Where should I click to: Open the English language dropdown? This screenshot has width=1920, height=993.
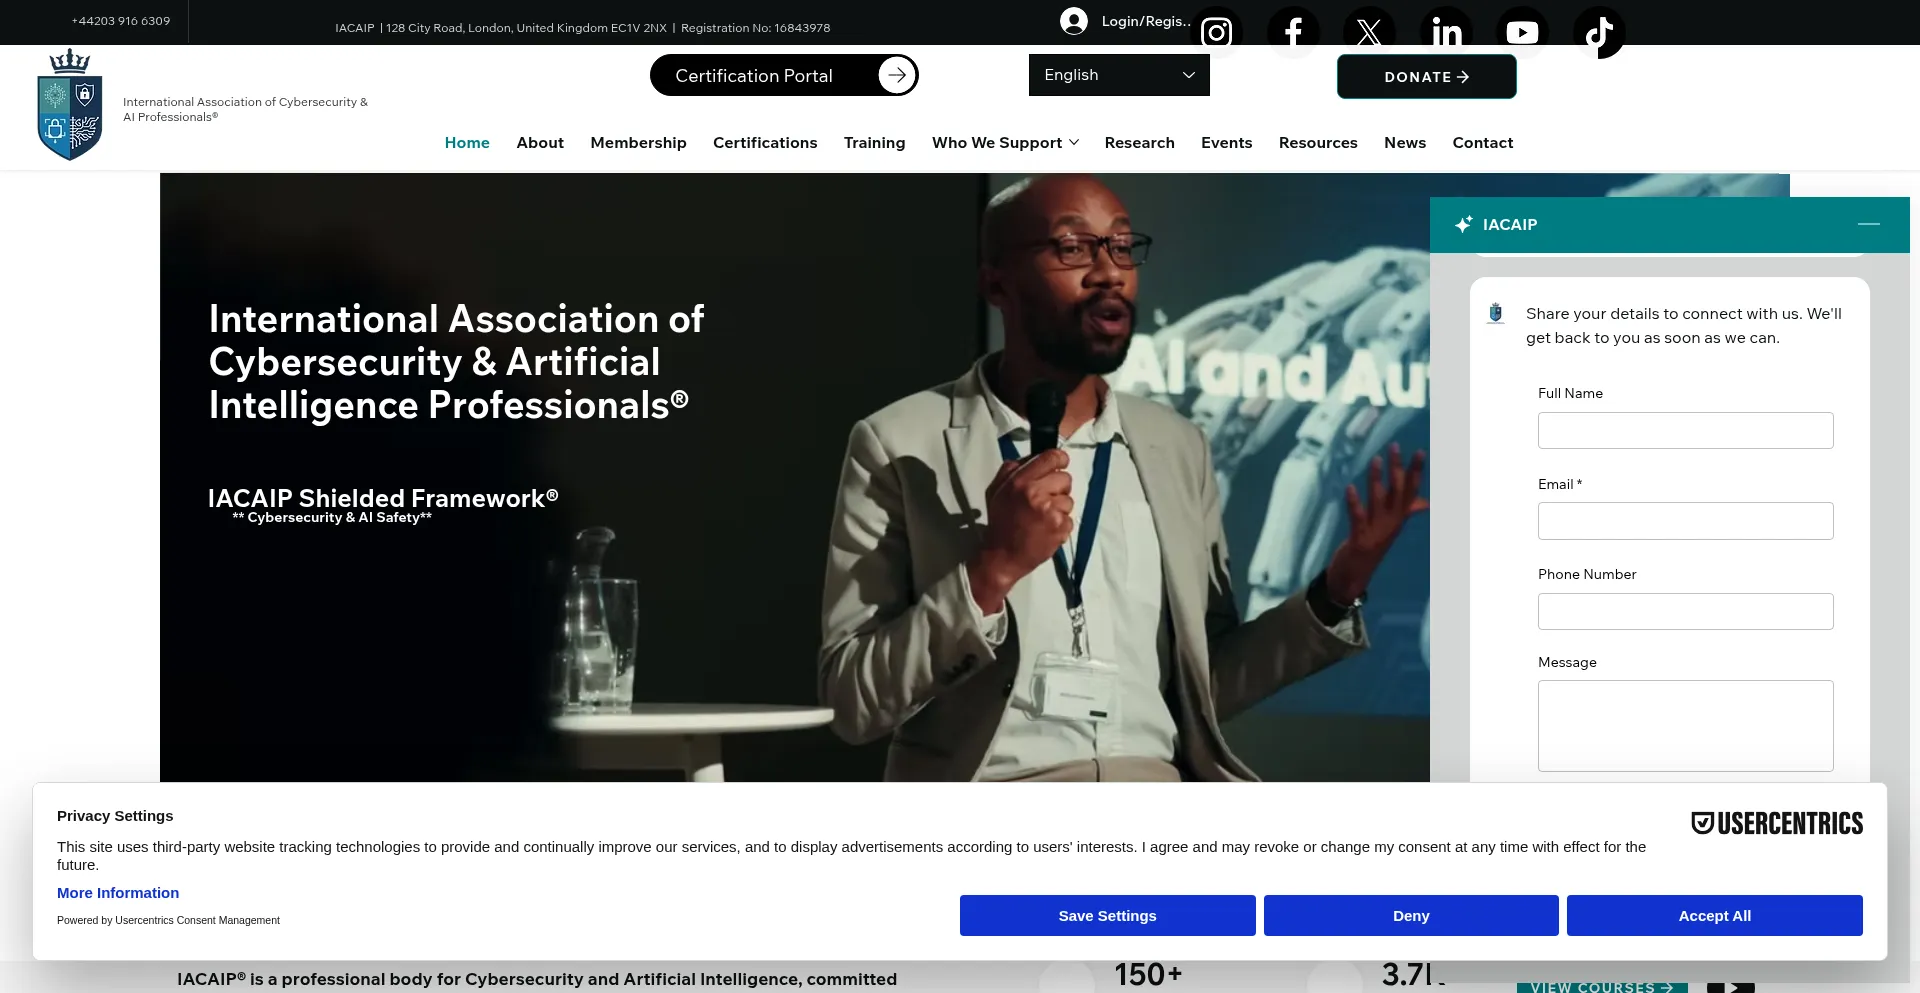tap(1119, 75)
